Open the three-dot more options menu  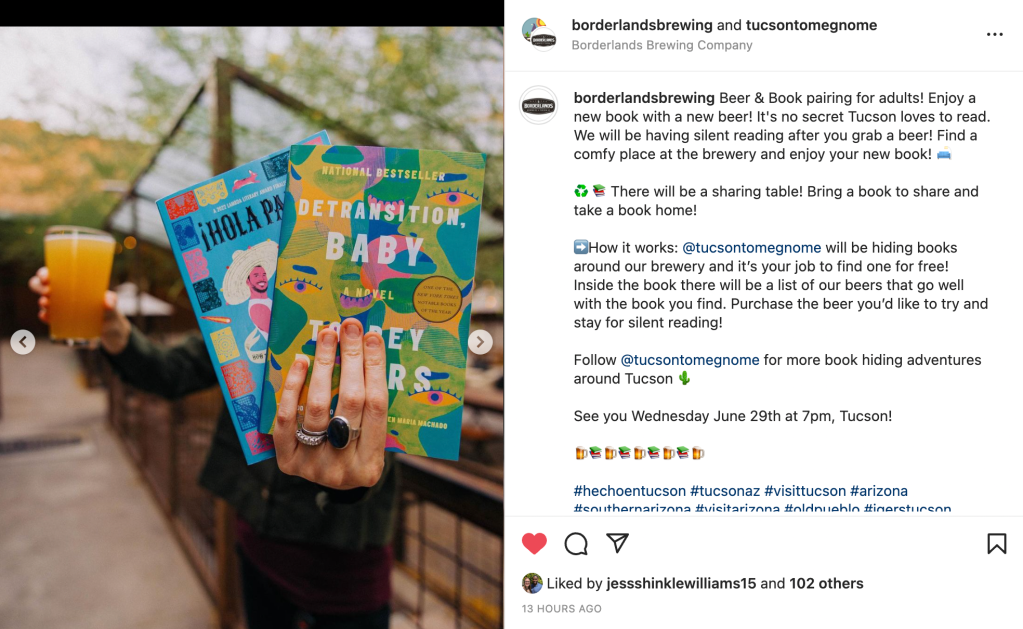(995, 35)
